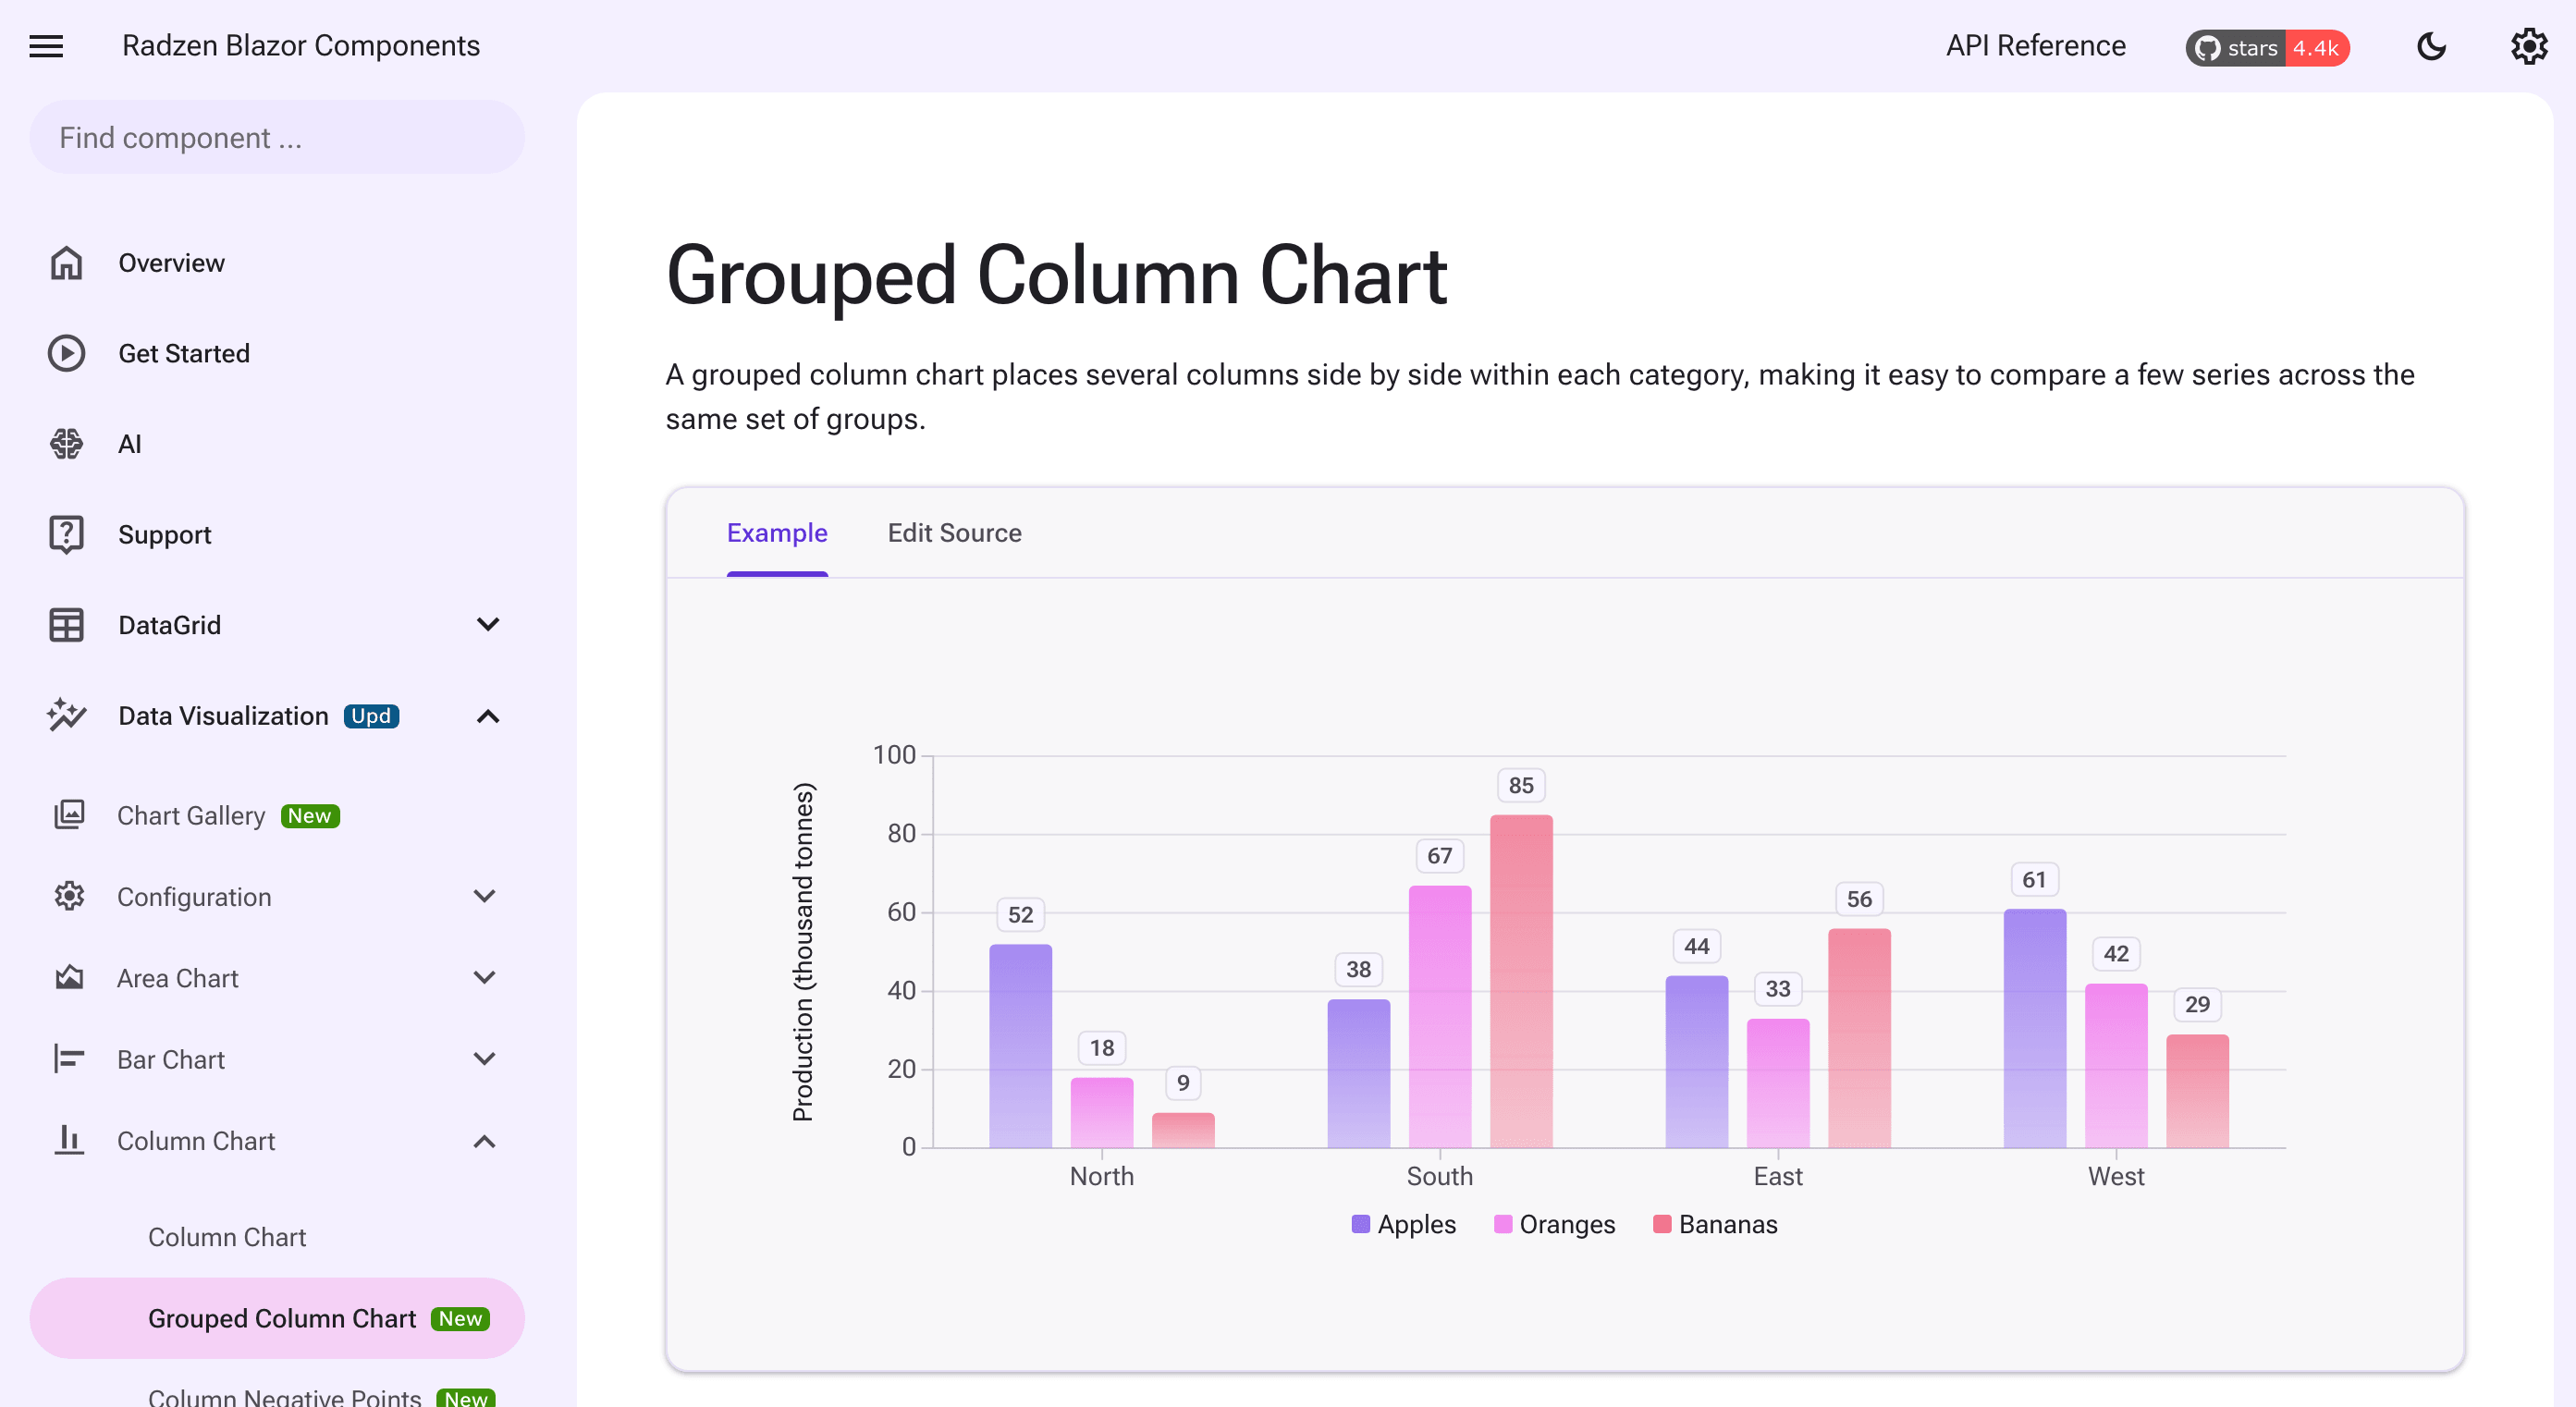2576x1407 pixels.
Task: Open GitHub stars badge
Action: click(2267, 47)
